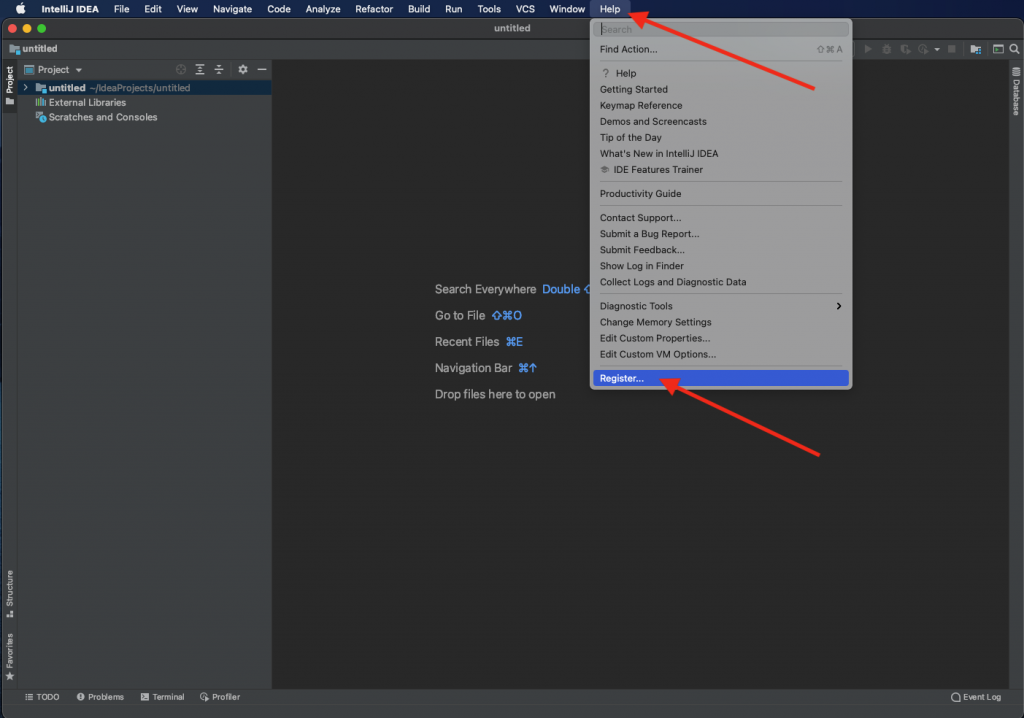The image size is (1024, 718).
Task: Choose Submit a Bug Report...
Action: tap(720, 234)
